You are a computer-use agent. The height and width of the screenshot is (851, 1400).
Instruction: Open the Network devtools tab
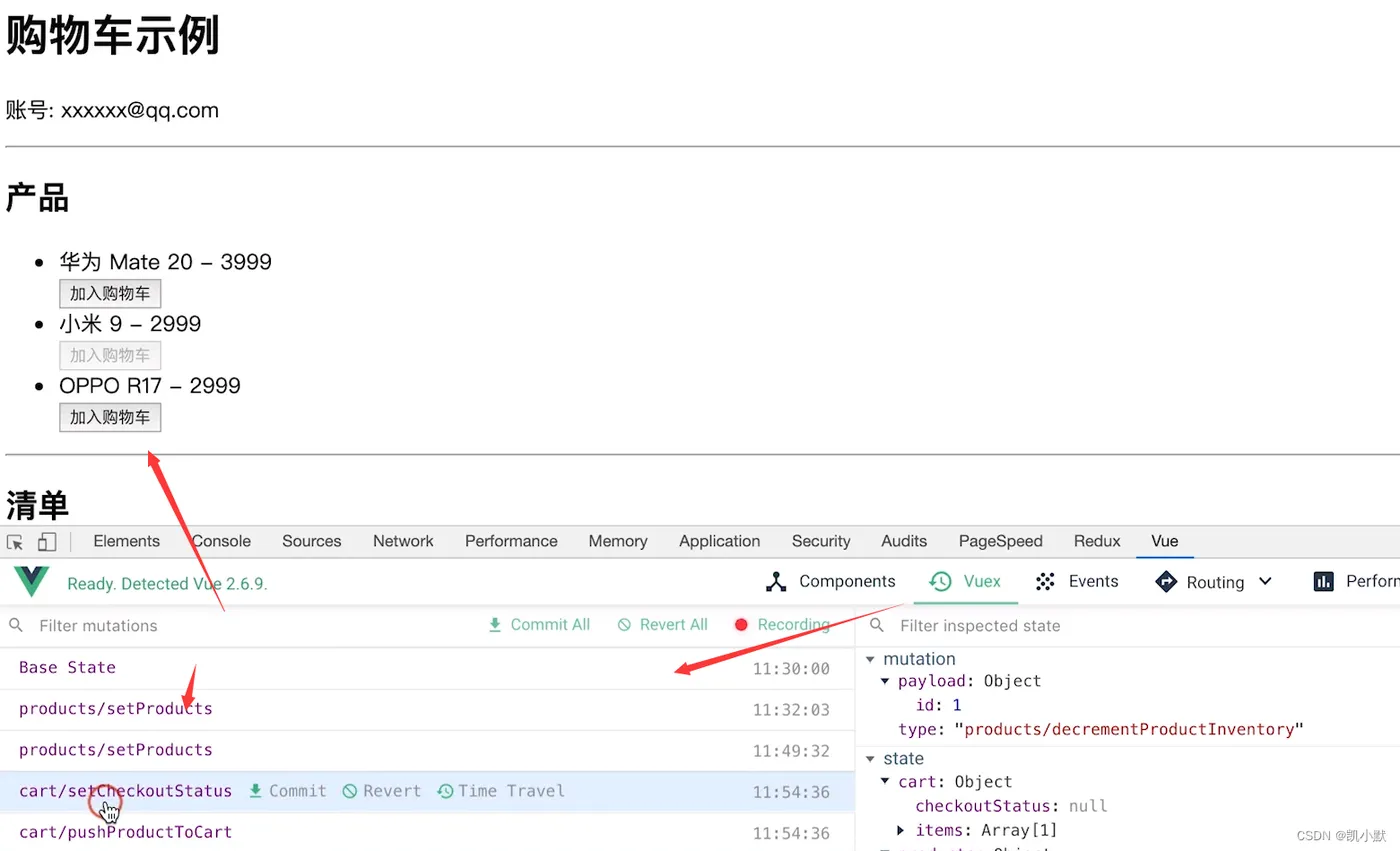click(x=403, y=541)
